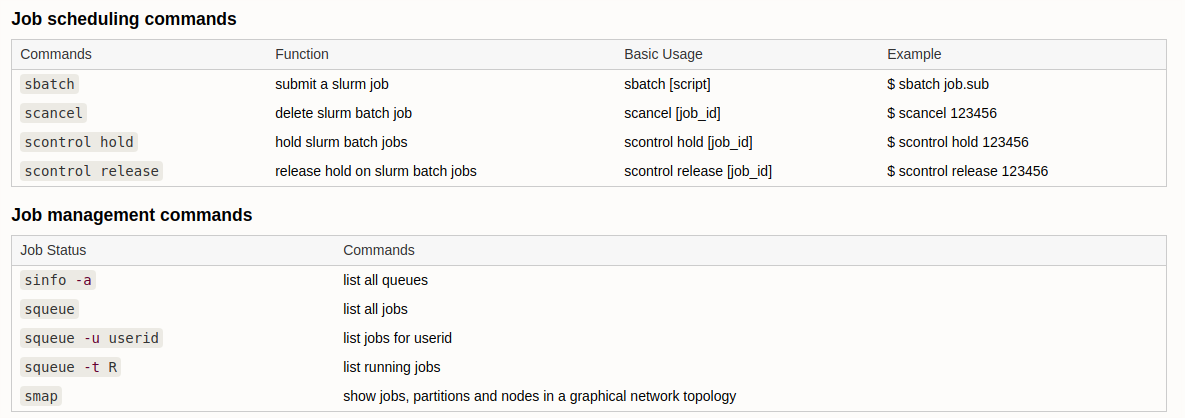Click the 'list running jobs' description
This screenshot has height=418, width=1185.
click(x=391, y=367)
